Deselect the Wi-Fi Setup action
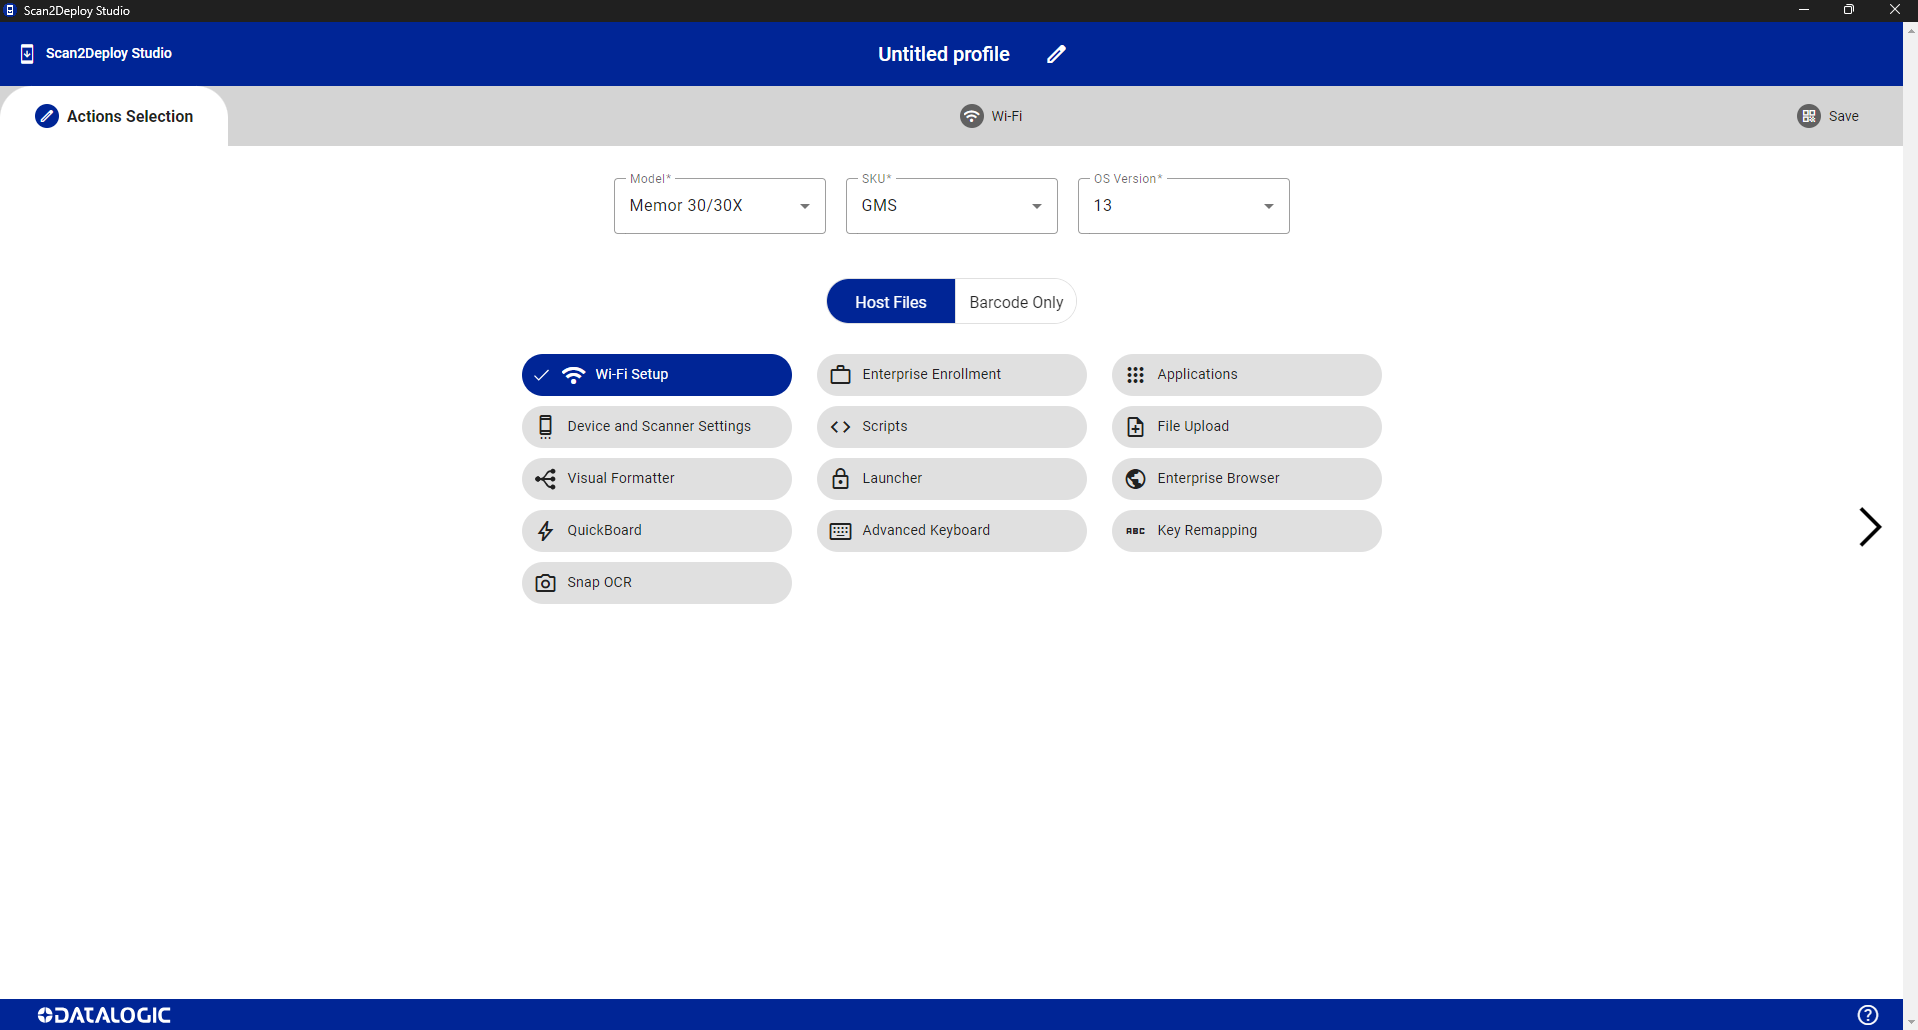The width and height of the screenshot is (1918, 1030). [x=656, y=375]
